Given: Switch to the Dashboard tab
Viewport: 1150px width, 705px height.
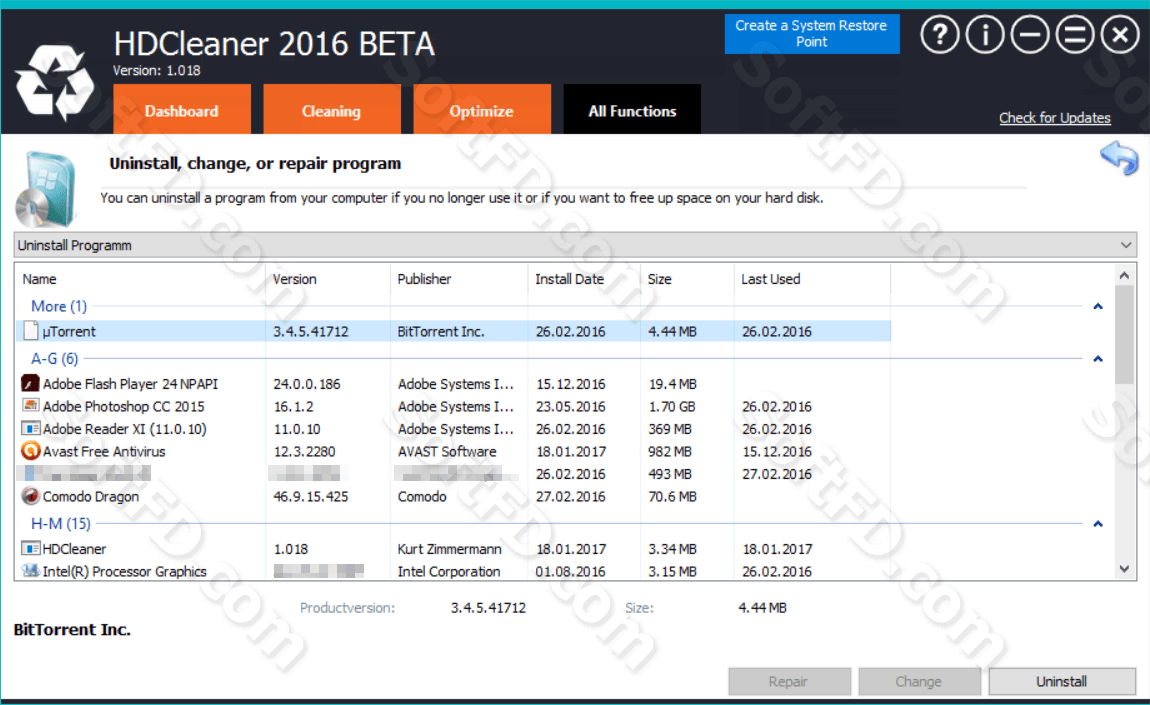Looking at the screenshot, I should click(x=182, y=109).
